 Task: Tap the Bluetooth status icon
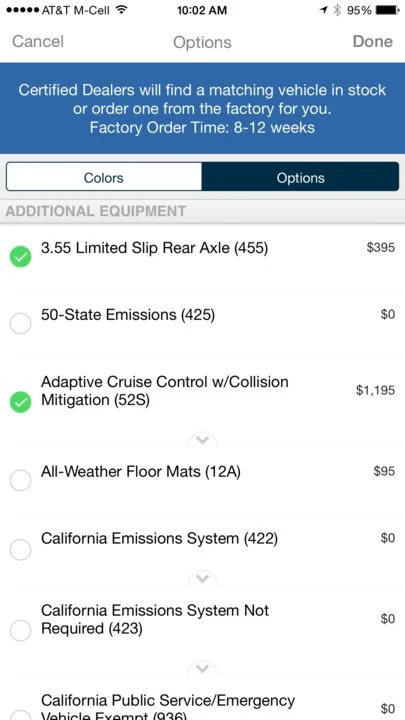click(x=338, y=10)
